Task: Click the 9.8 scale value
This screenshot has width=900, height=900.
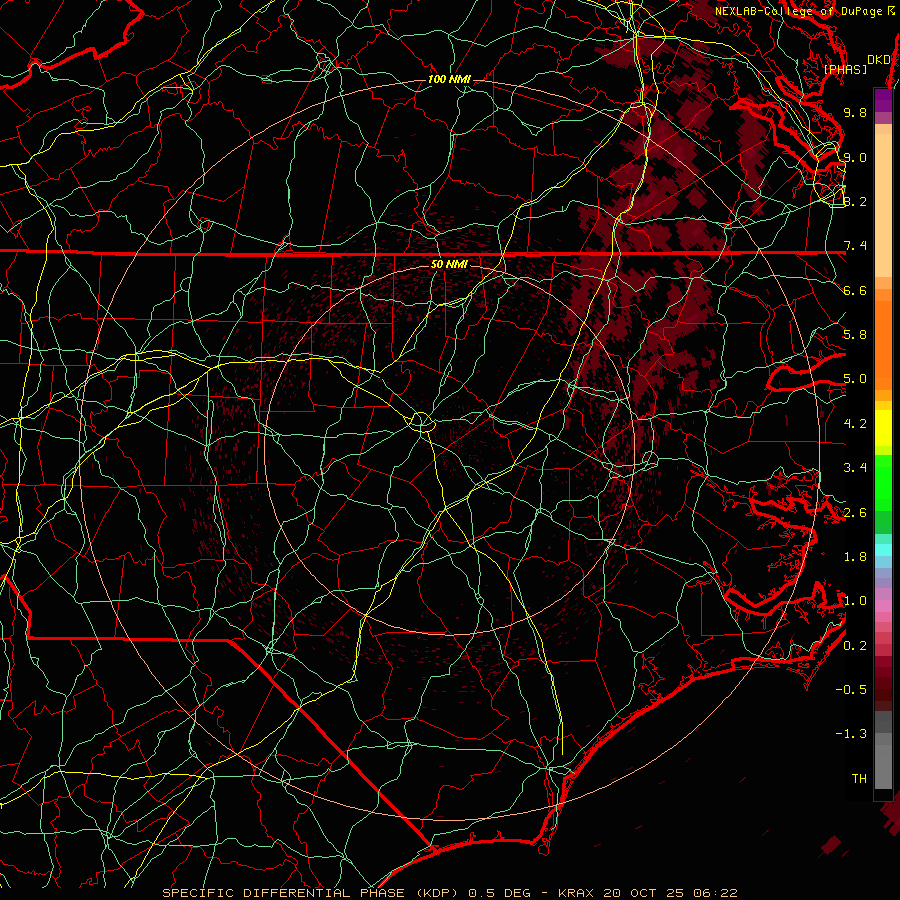Action: [x=855, y=112]
